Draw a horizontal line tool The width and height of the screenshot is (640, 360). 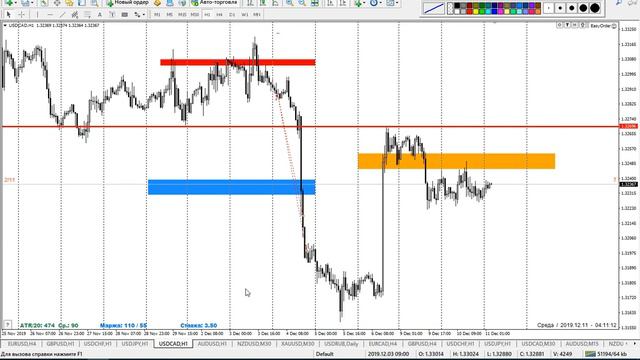(x=50, y=15)
